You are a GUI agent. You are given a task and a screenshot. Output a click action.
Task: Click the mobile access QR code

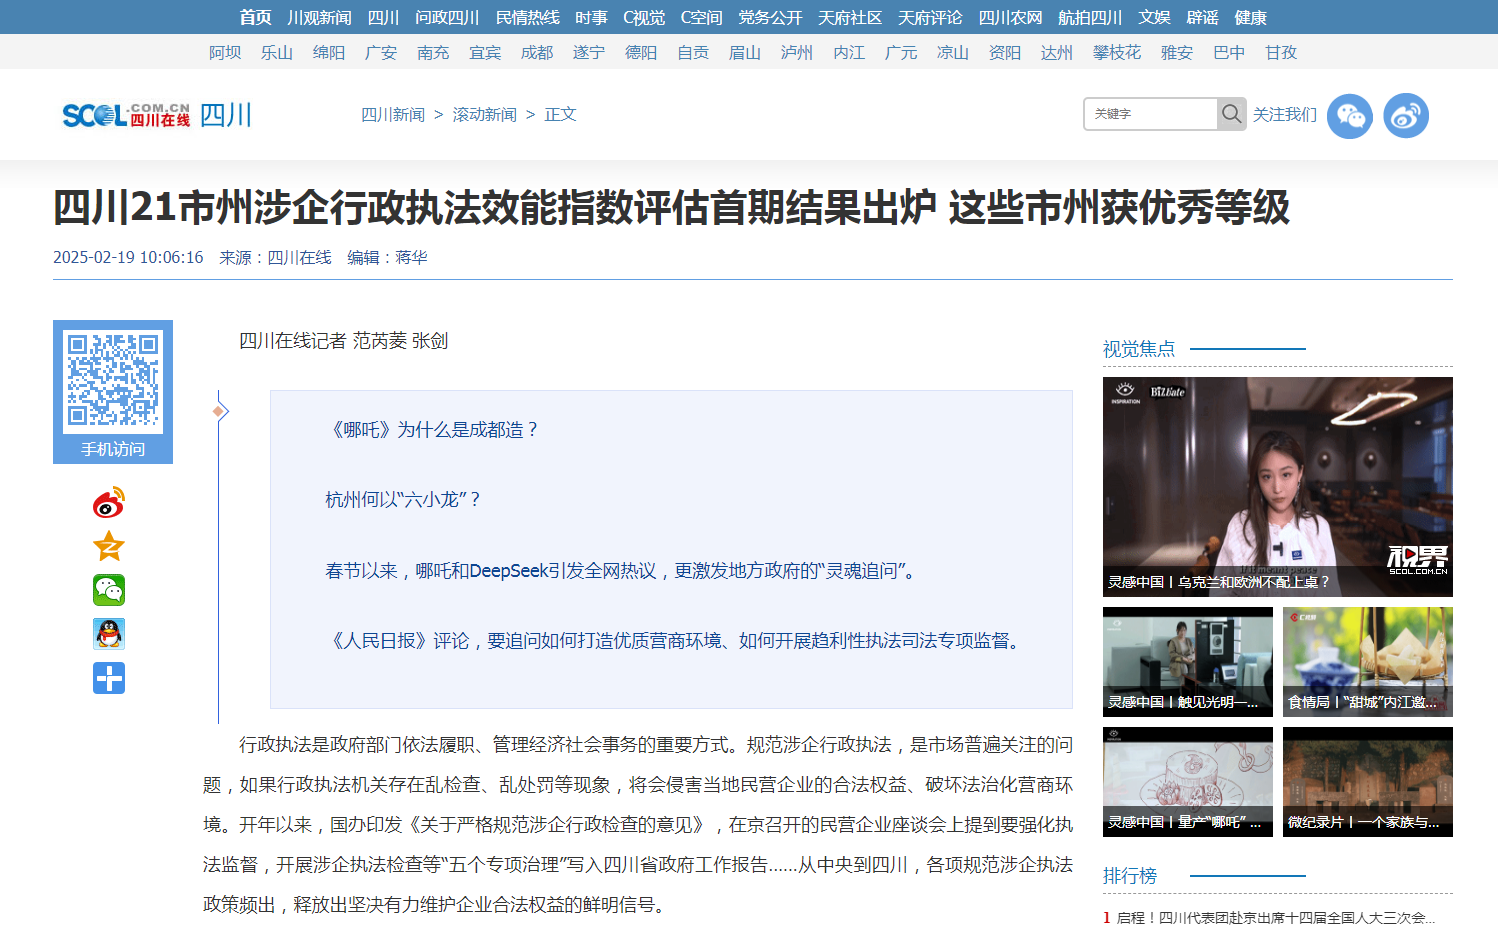tap(113, 380)
